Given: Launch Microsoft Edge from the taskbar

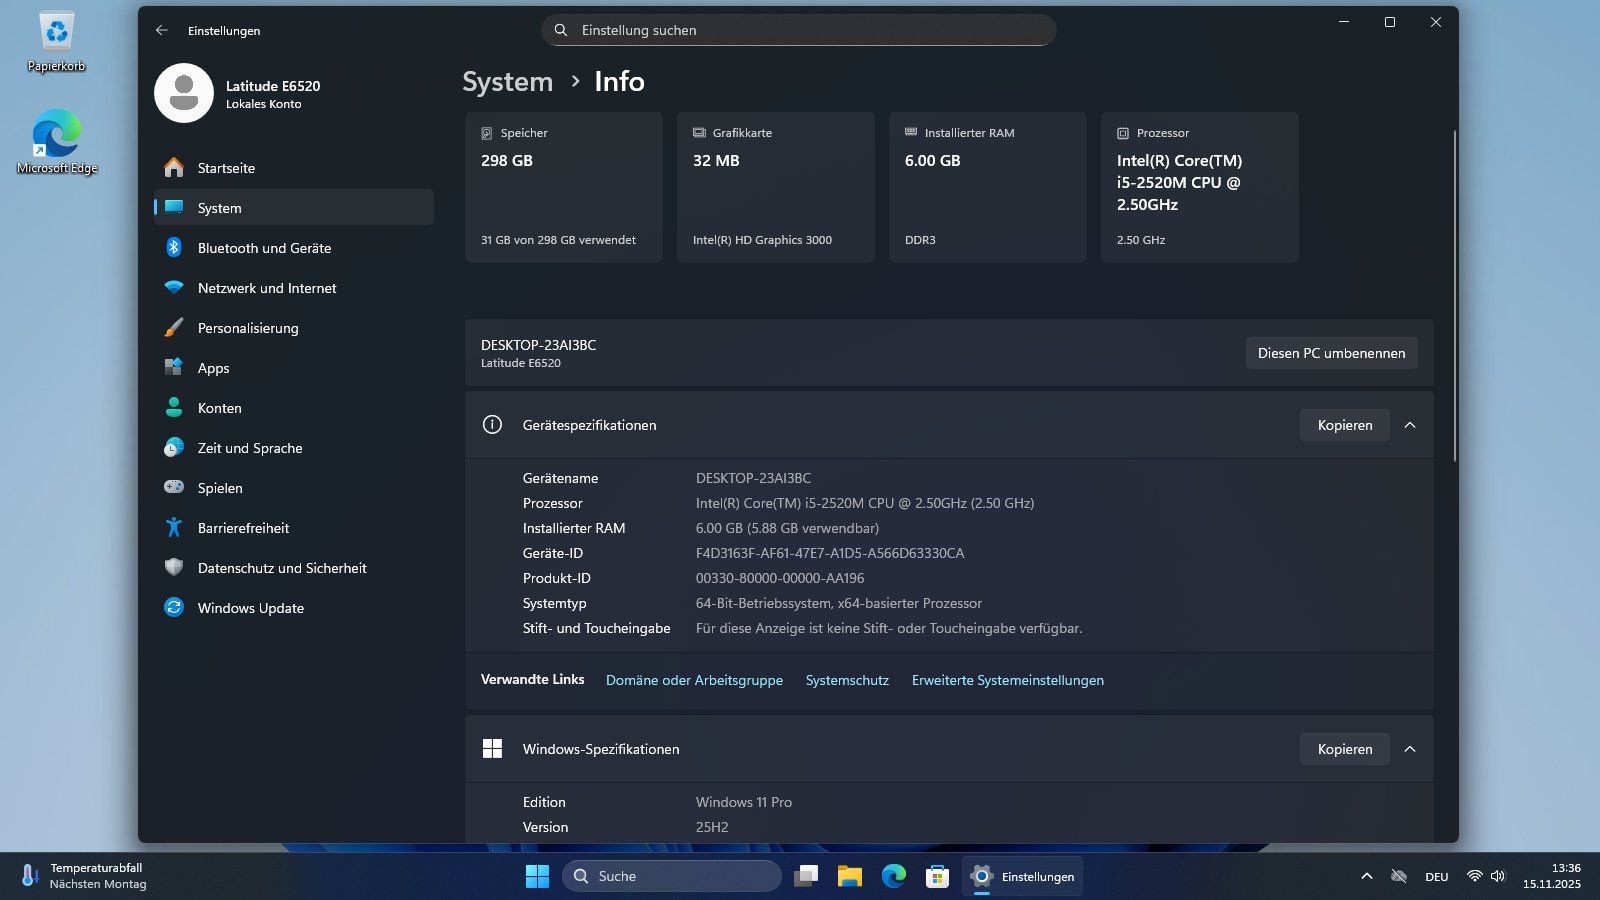Looking at the screenshot, I should (894, 876).
